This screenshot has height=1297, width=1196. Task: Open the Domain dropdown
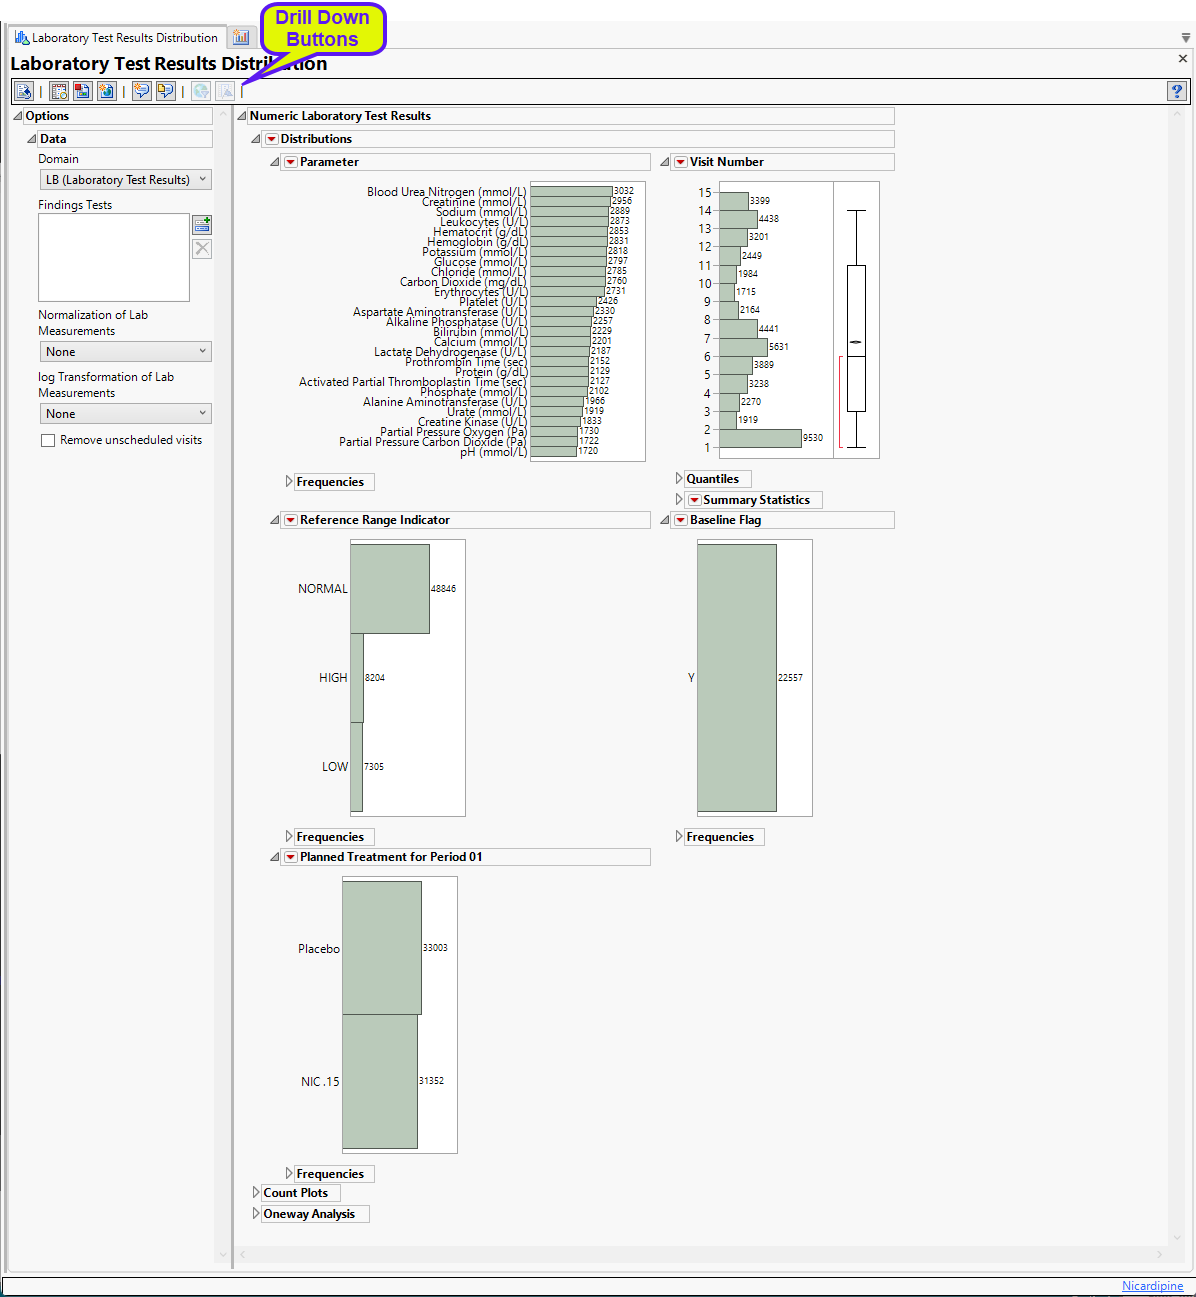[125, 180]
